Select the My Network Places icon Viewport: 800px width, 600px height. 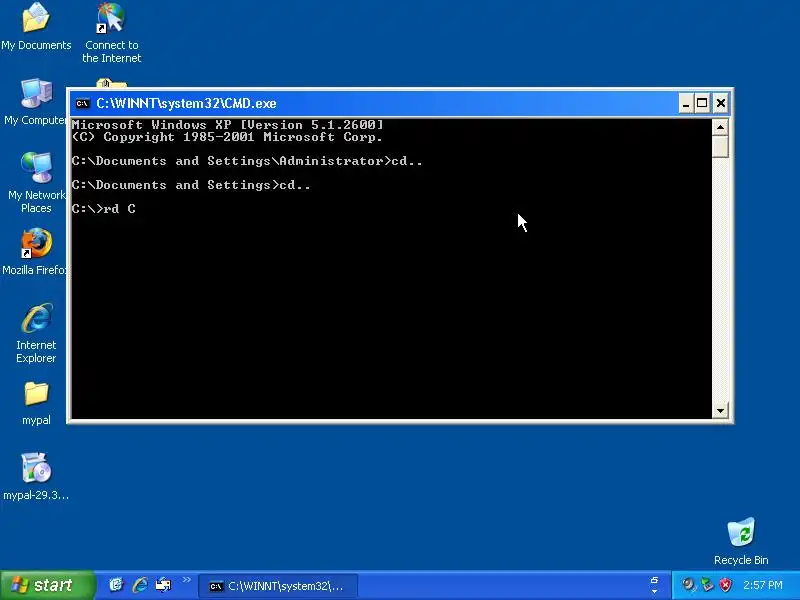tap(36, 183)
